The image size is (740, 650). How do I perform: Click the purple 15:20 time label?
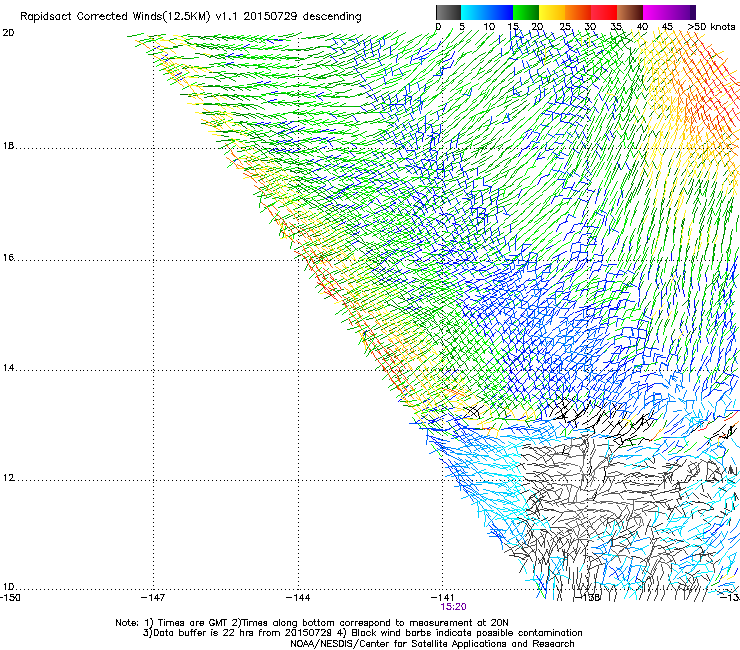click(x=453, y=607)
